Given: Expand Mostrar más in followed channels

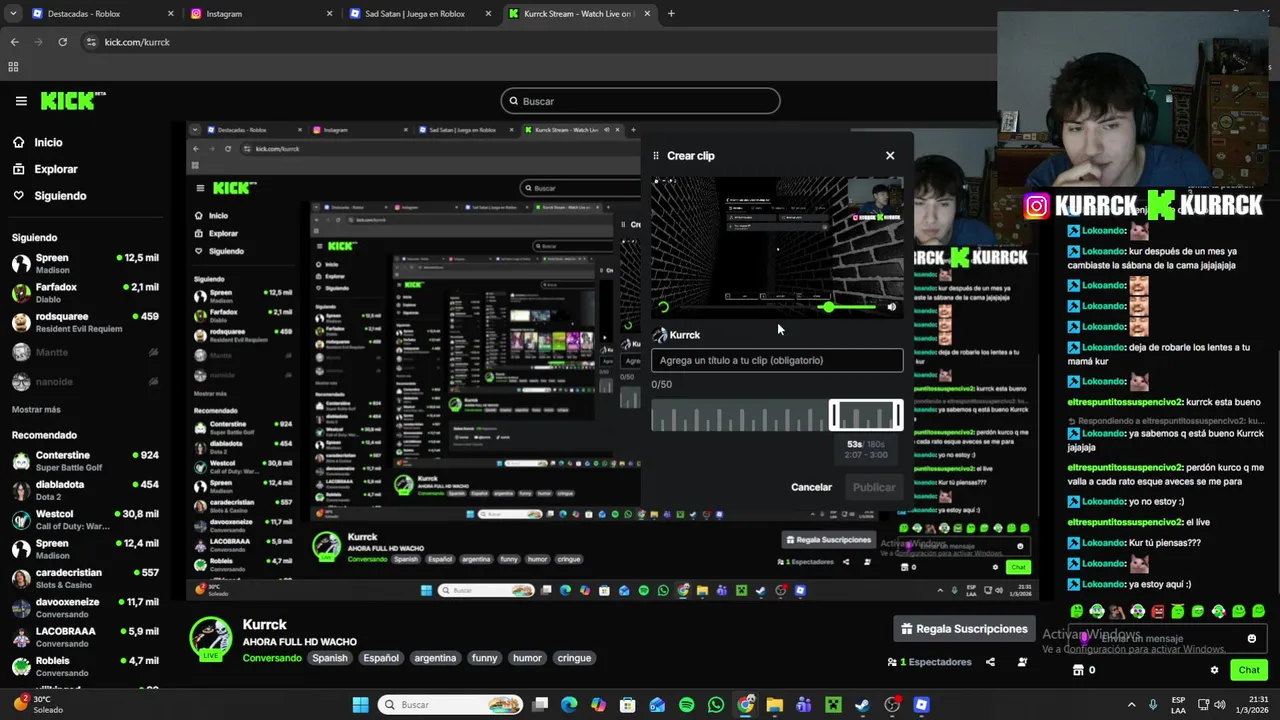Looking at the screenshot, I should click(x=36, y=409).
